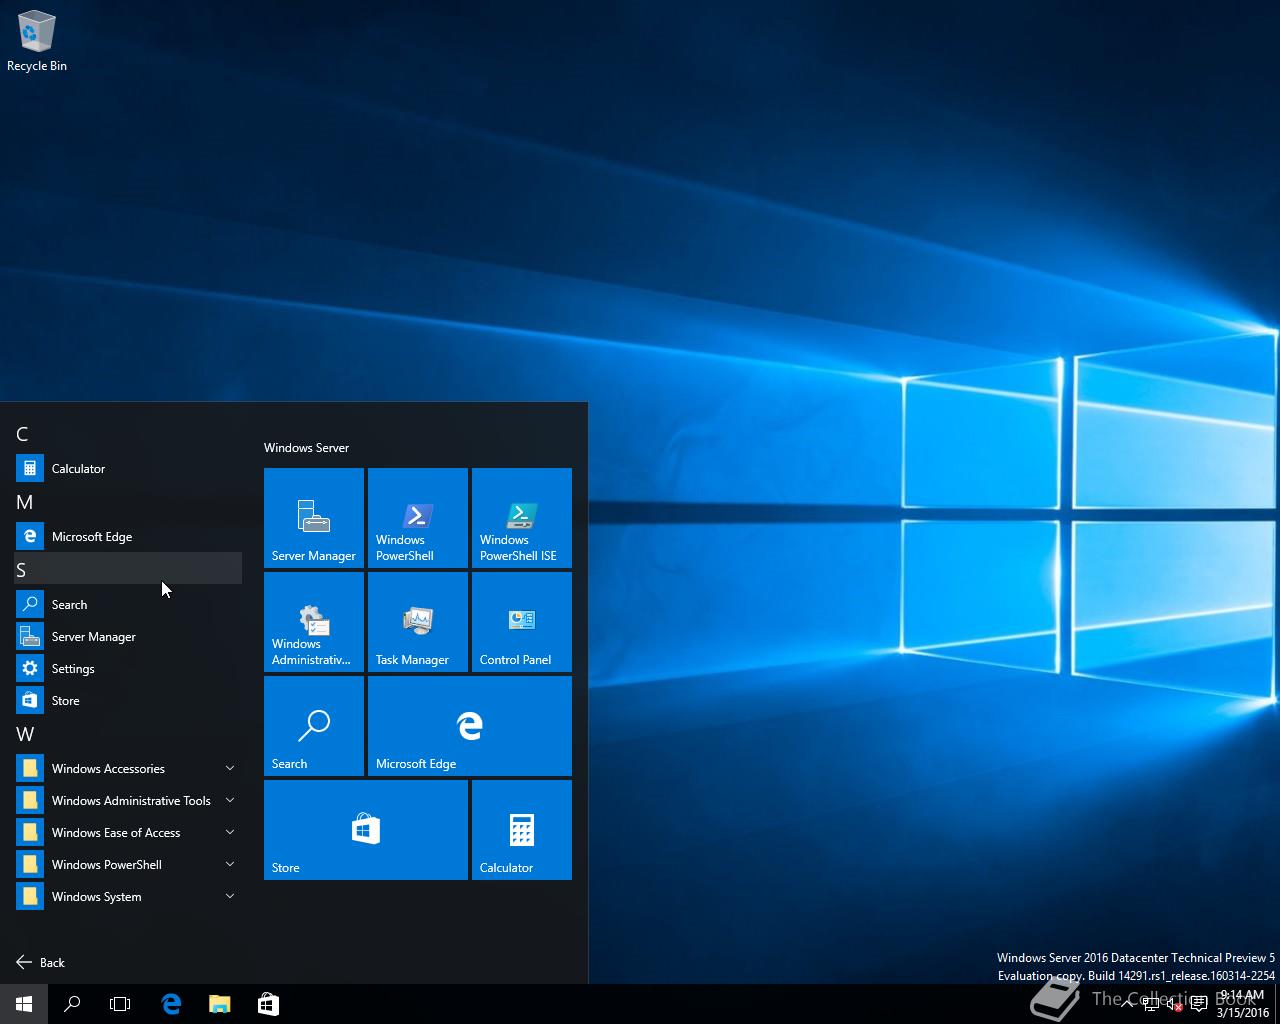This screenshot has height=1024, width=1280.
Task: Expand the Windows Accessories folder
Action: [x=128, y=768]
